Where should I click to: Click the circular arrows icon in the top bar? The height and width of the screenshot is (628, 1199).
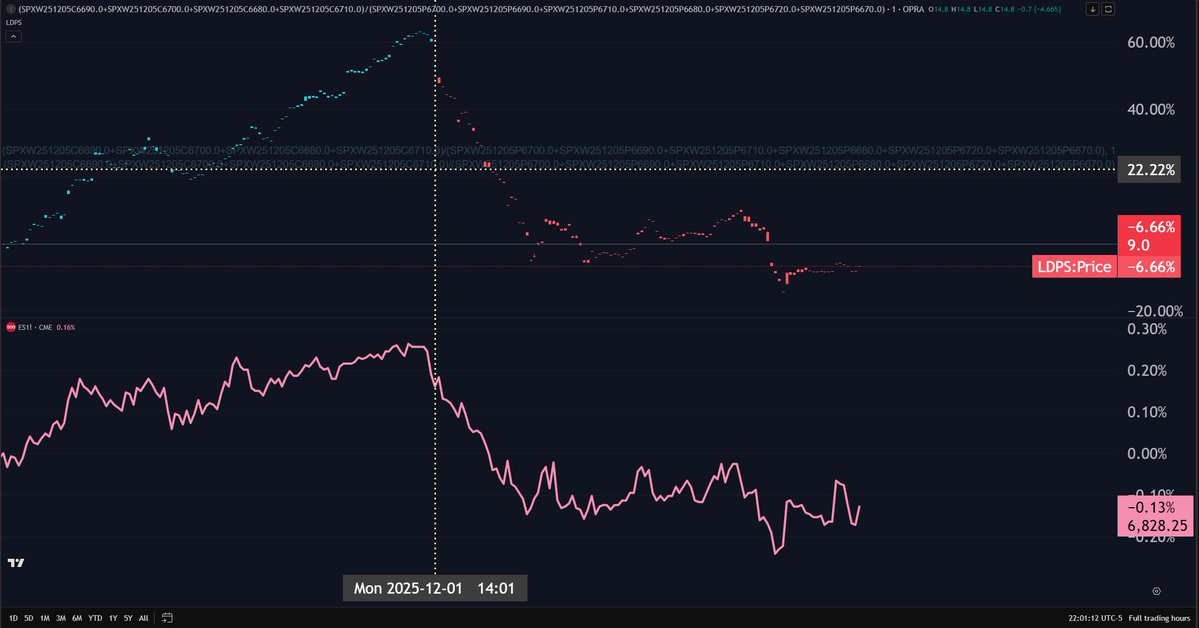(1108, 9)
